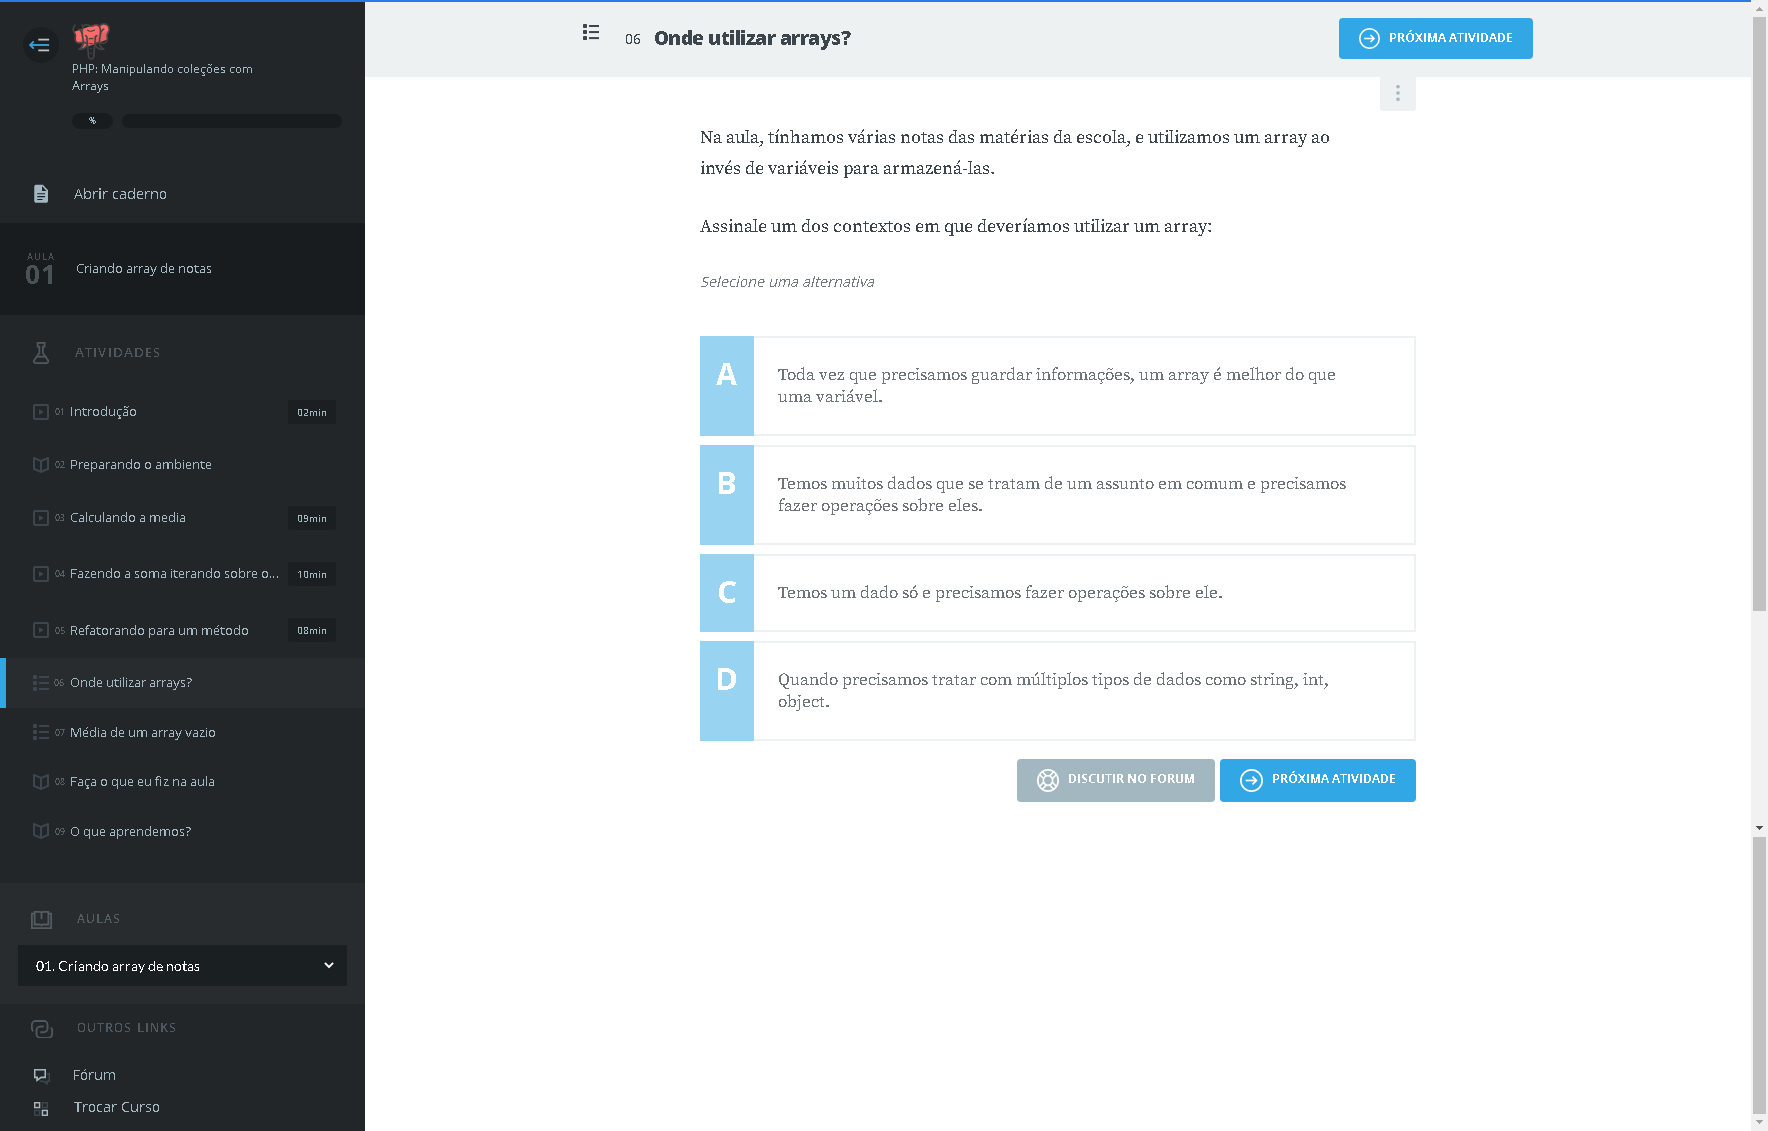Open 'Calculando a media' video activity
The image size is (1768, 1131).
click(x=128, y=518)
